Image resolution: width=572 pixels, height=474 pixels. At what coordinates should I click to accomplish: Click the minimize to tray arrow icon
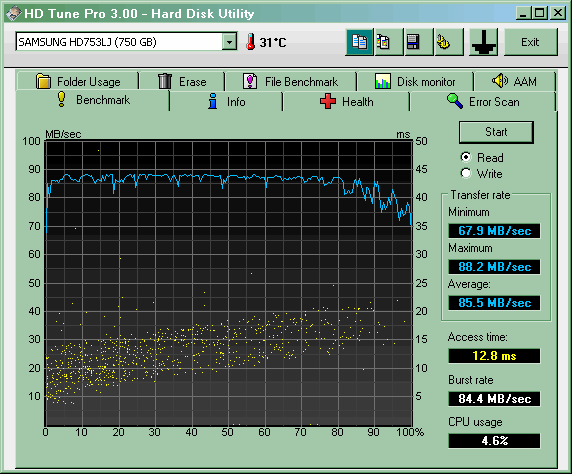[x=483, y=42]
